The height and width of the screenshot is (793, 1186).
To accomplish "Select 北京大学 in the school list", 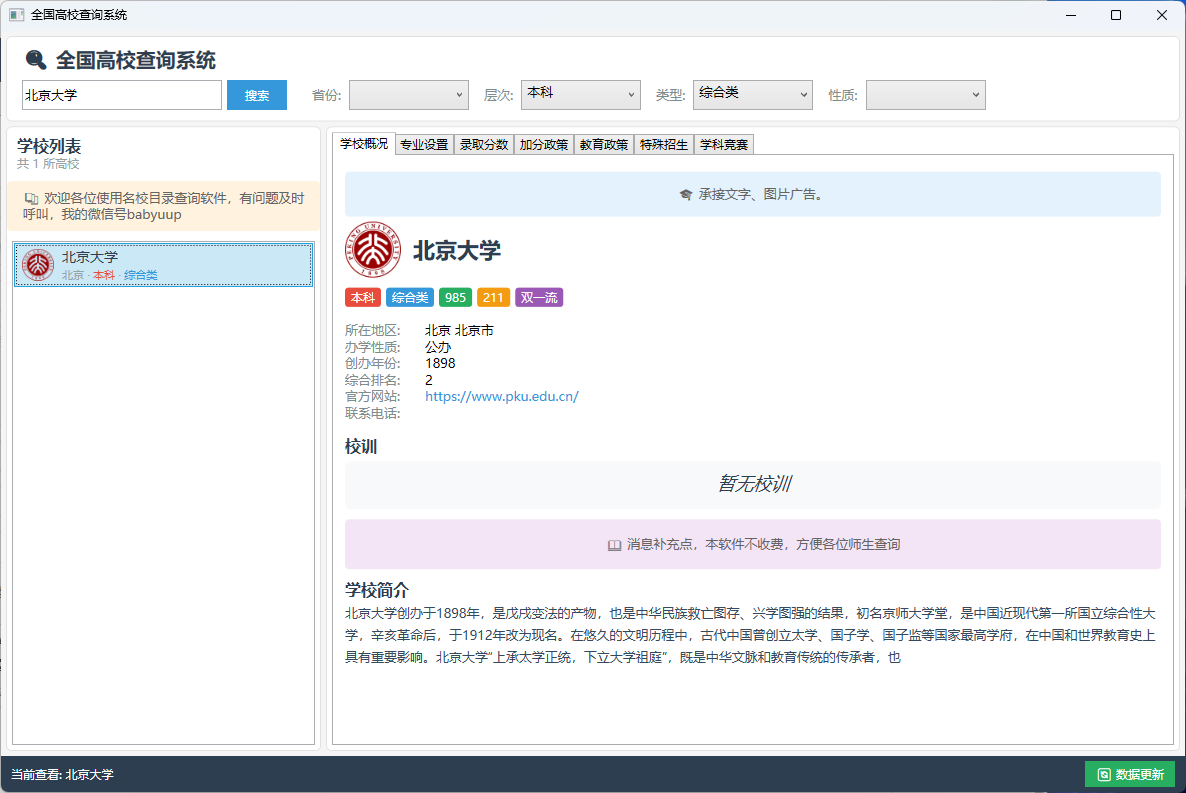I will 163,265.
